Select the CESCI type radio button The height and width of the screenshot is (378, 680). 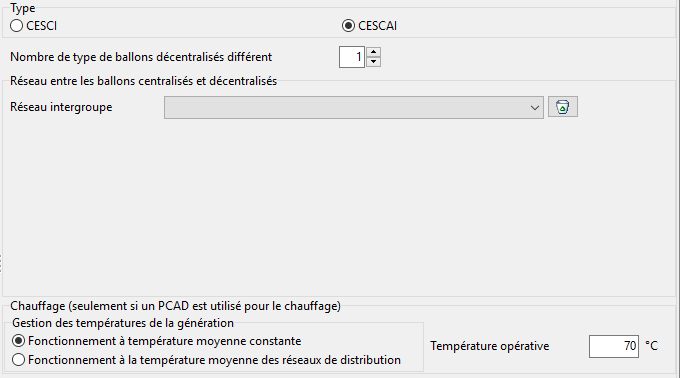[16, 26]
